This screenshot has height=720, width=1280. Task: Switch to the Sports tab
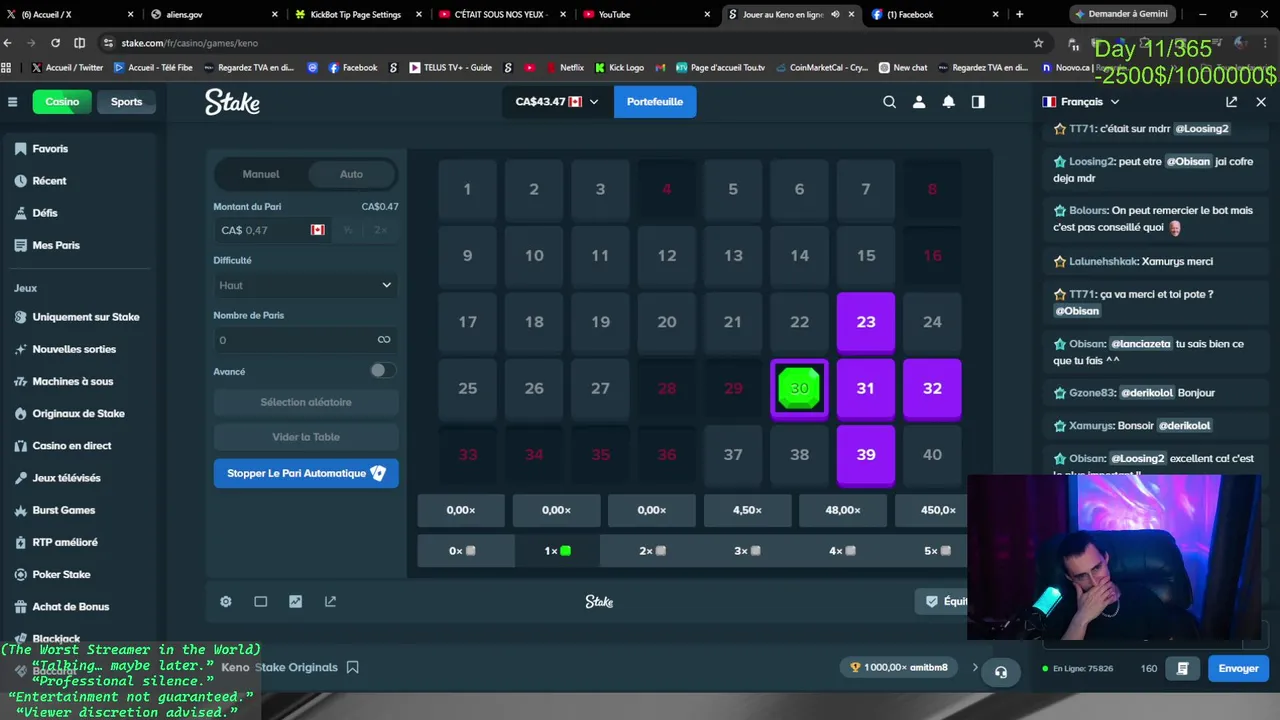[x=126, y=102]
